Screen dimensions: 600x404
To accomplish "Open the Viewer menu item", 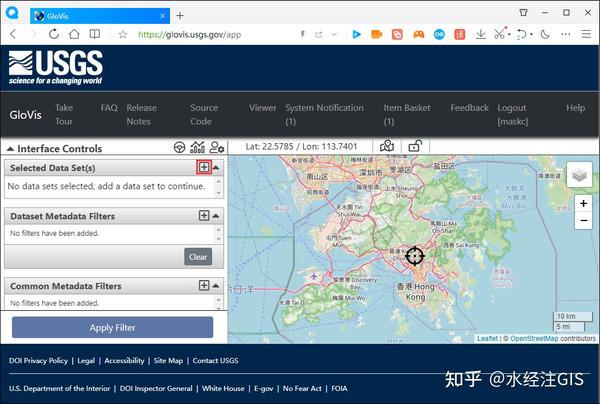I will click(x=262, y=108).
